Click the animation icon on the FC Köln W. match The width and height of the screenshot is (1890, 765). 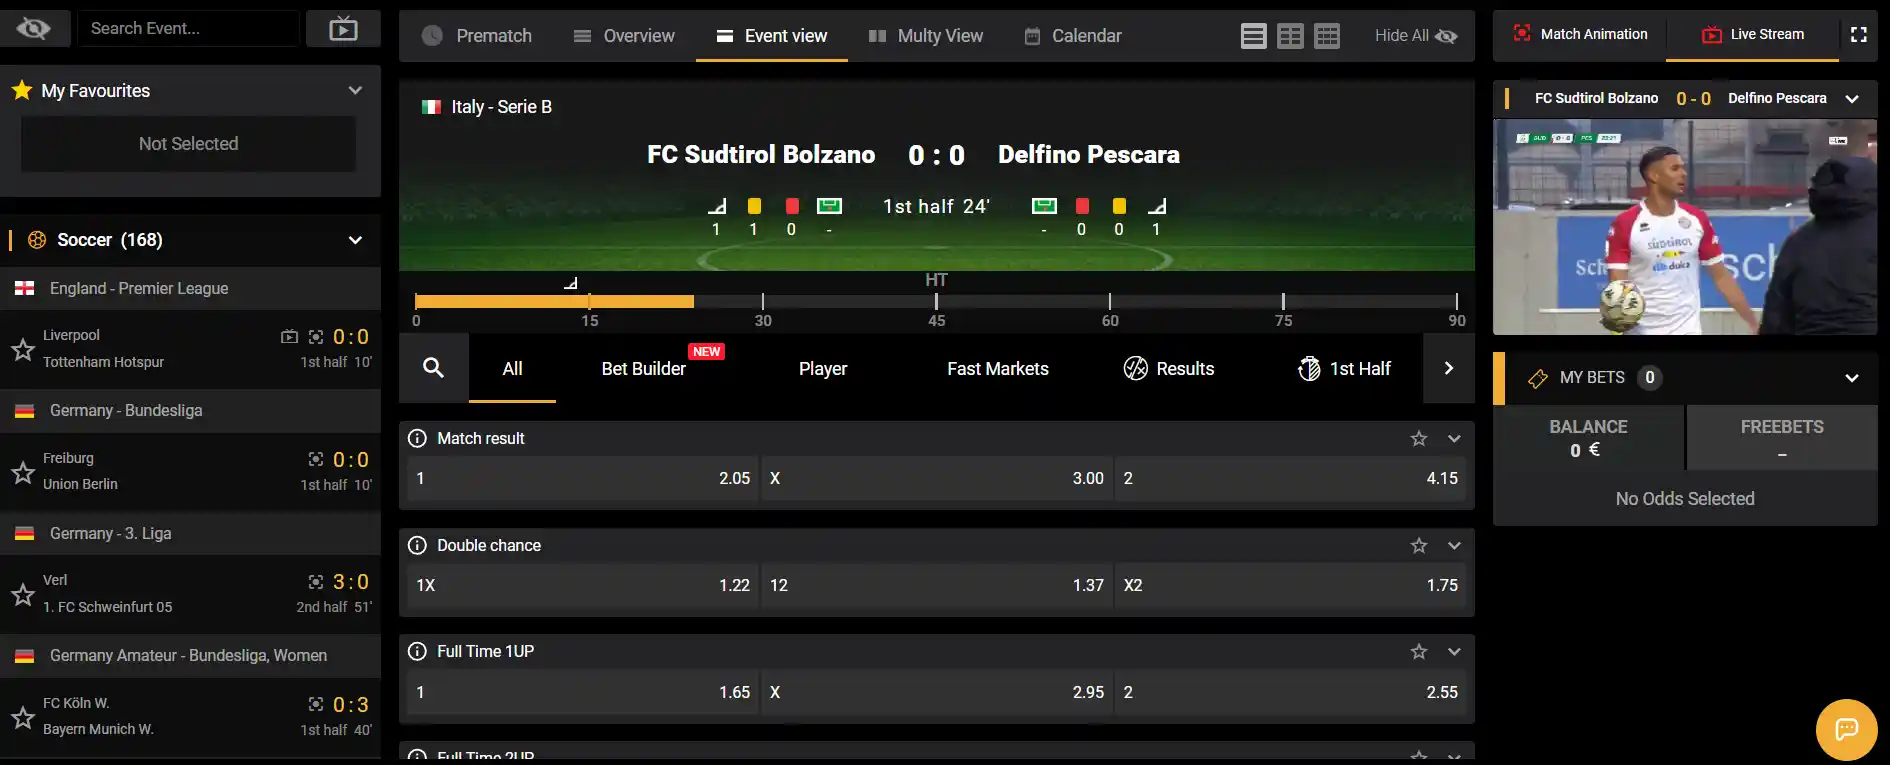[316, 704]
